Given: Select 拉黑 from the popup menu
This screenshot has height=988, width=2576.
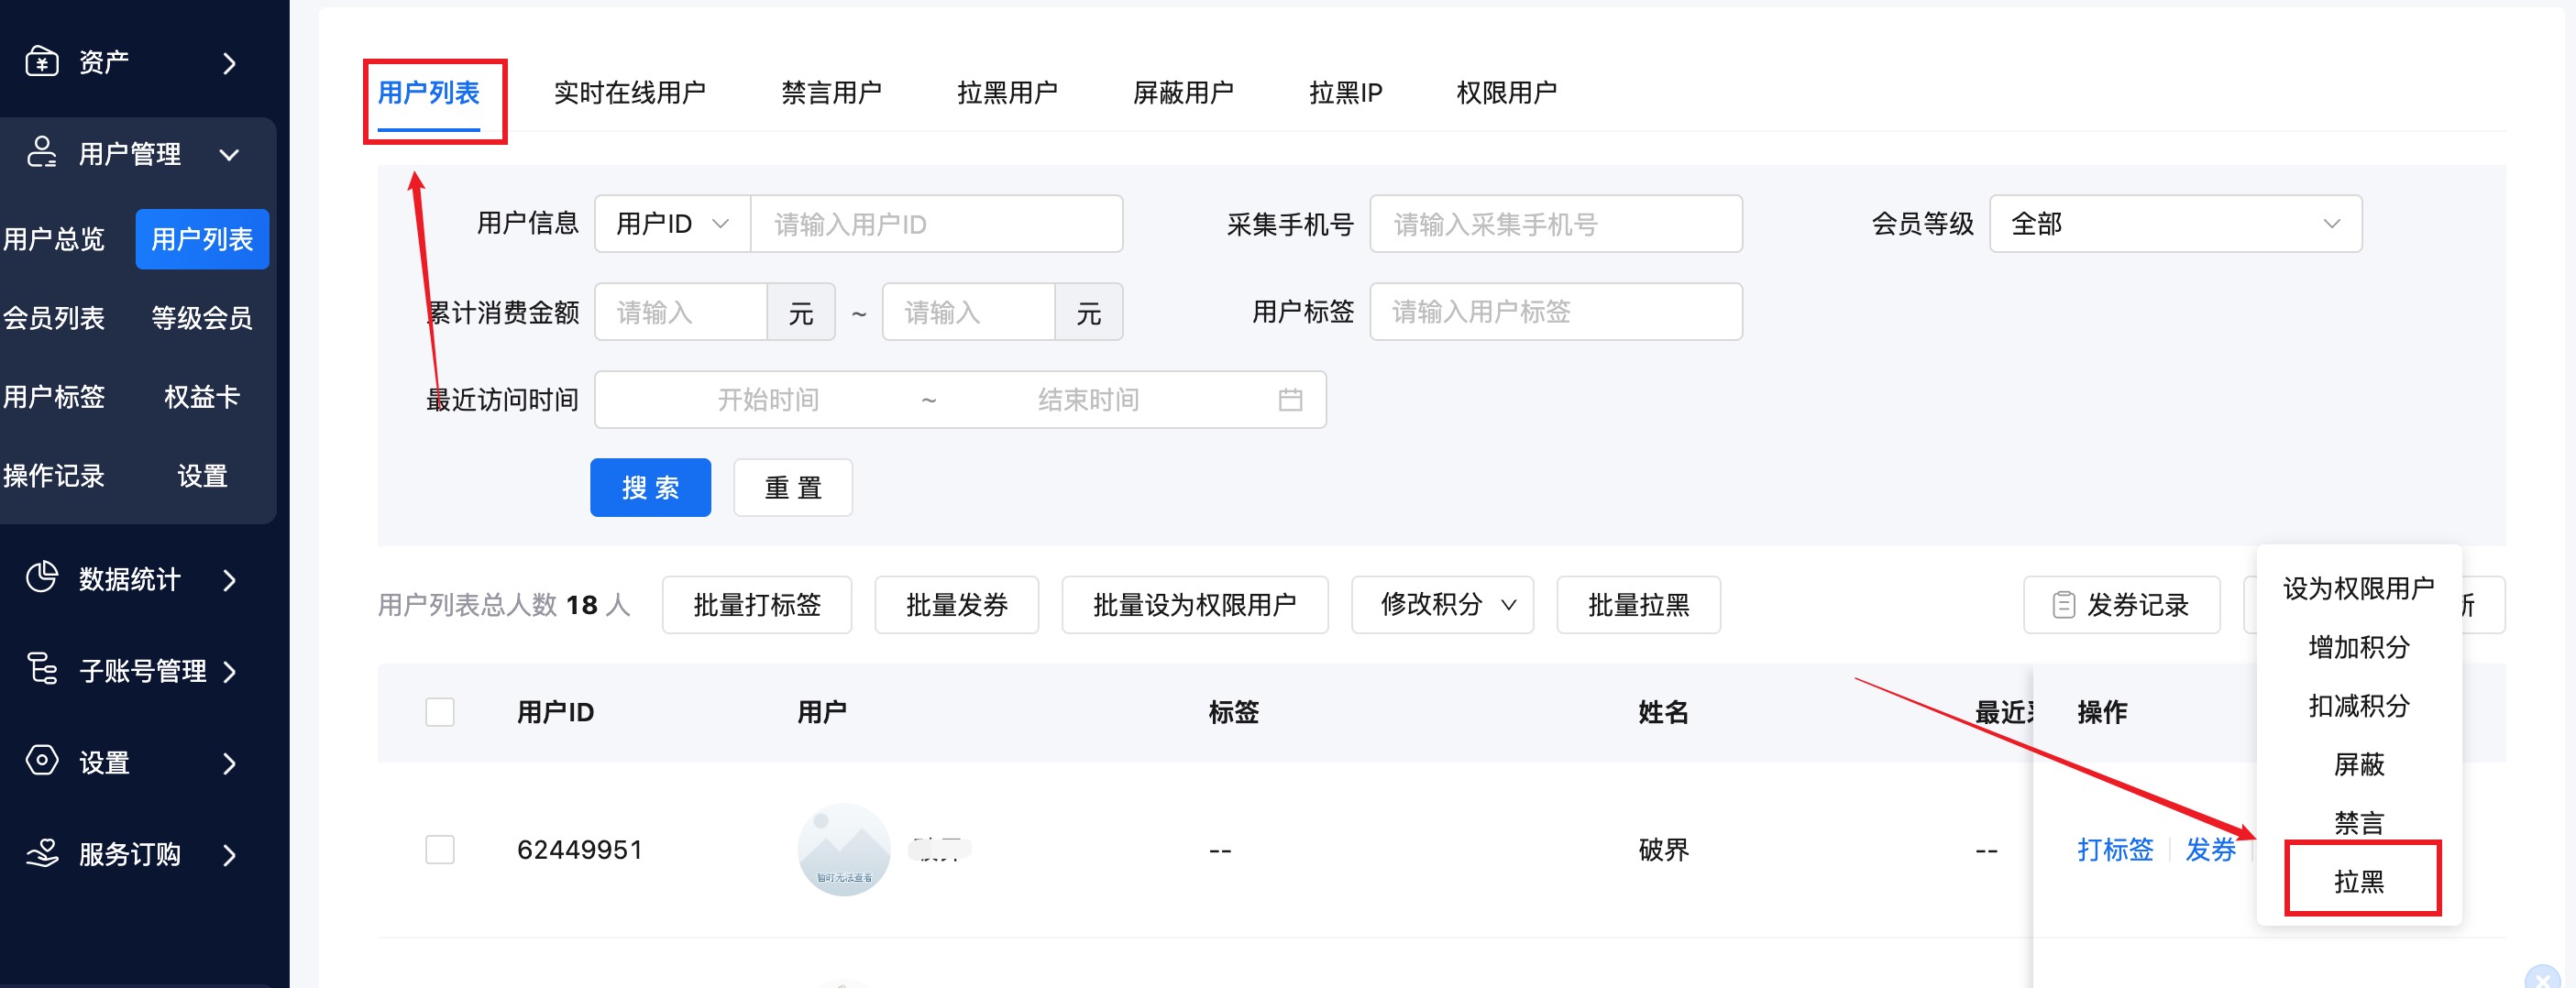Looking at the screenshot, I should [x=2360, y=881].
